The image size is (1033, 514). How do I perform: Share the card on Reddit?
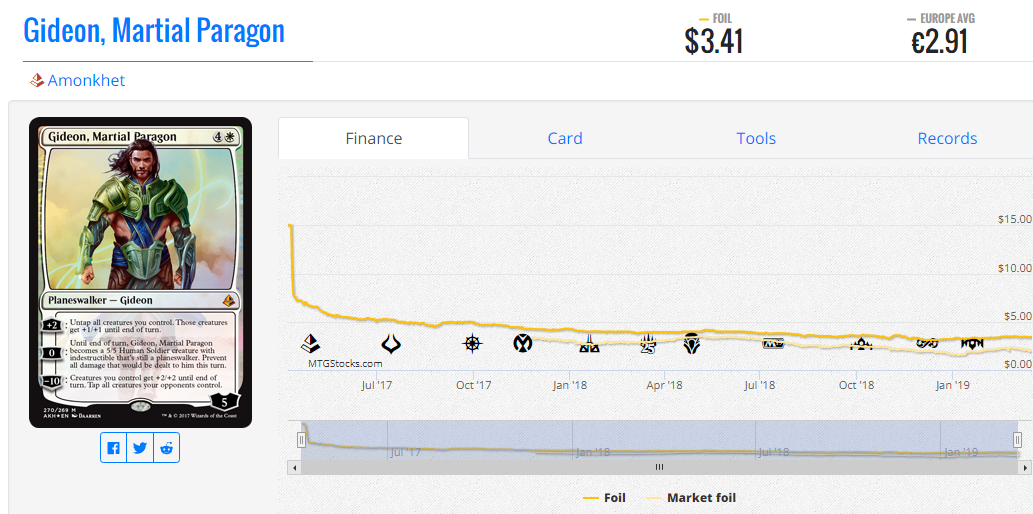(166, 448)
